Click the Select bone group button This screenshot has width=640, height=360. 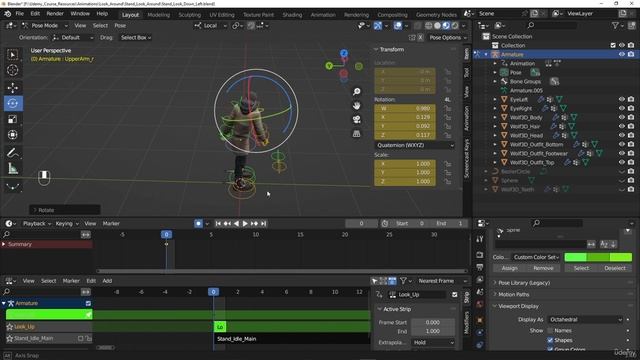click(581, 268)
